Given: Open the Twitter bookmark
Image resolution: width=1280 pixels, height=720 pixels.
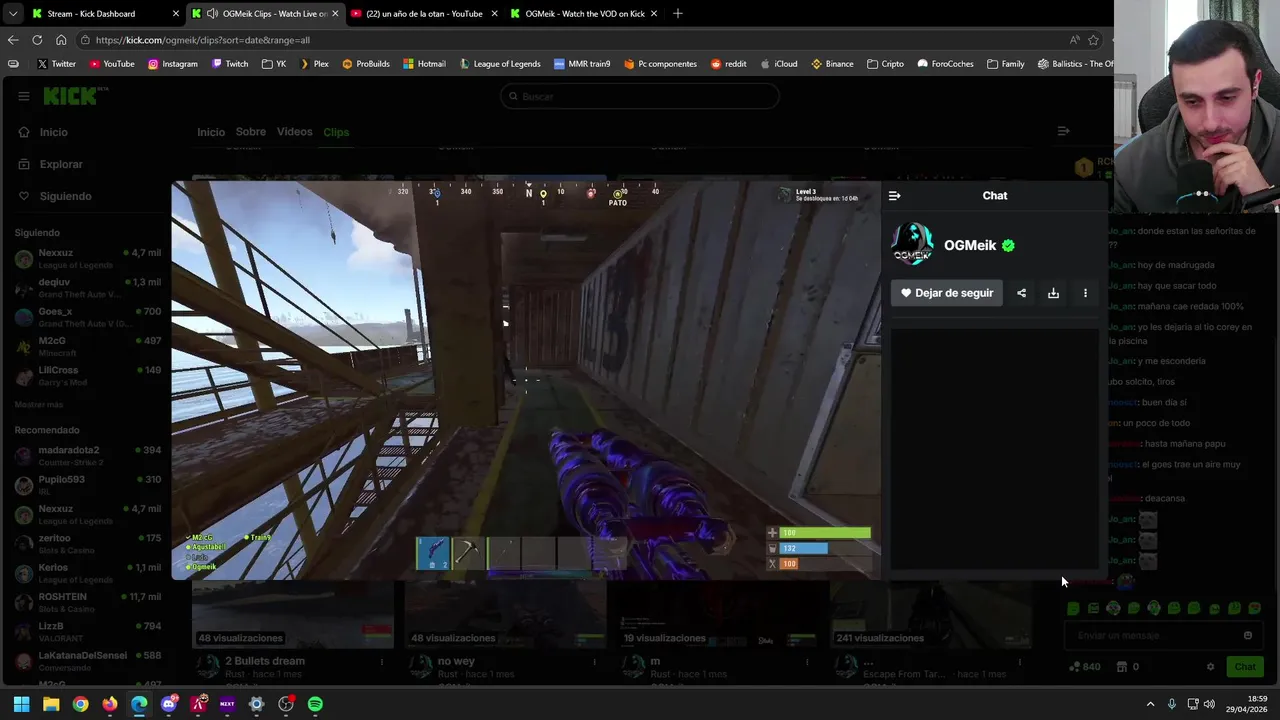Looking at the screenshot, I should 56,63.
